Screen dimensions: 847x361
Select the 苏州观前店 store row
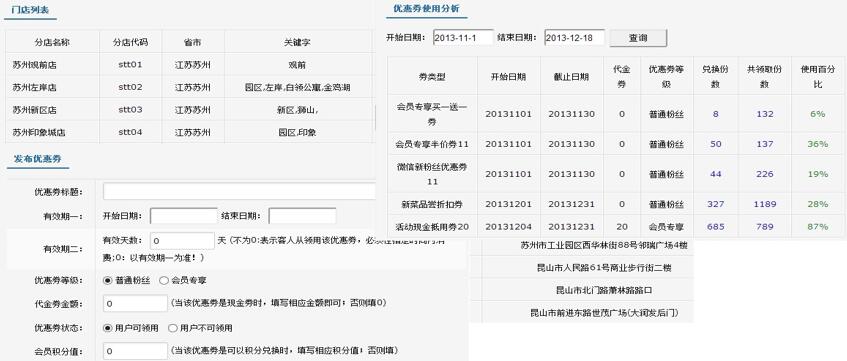(x=190, y=65)
